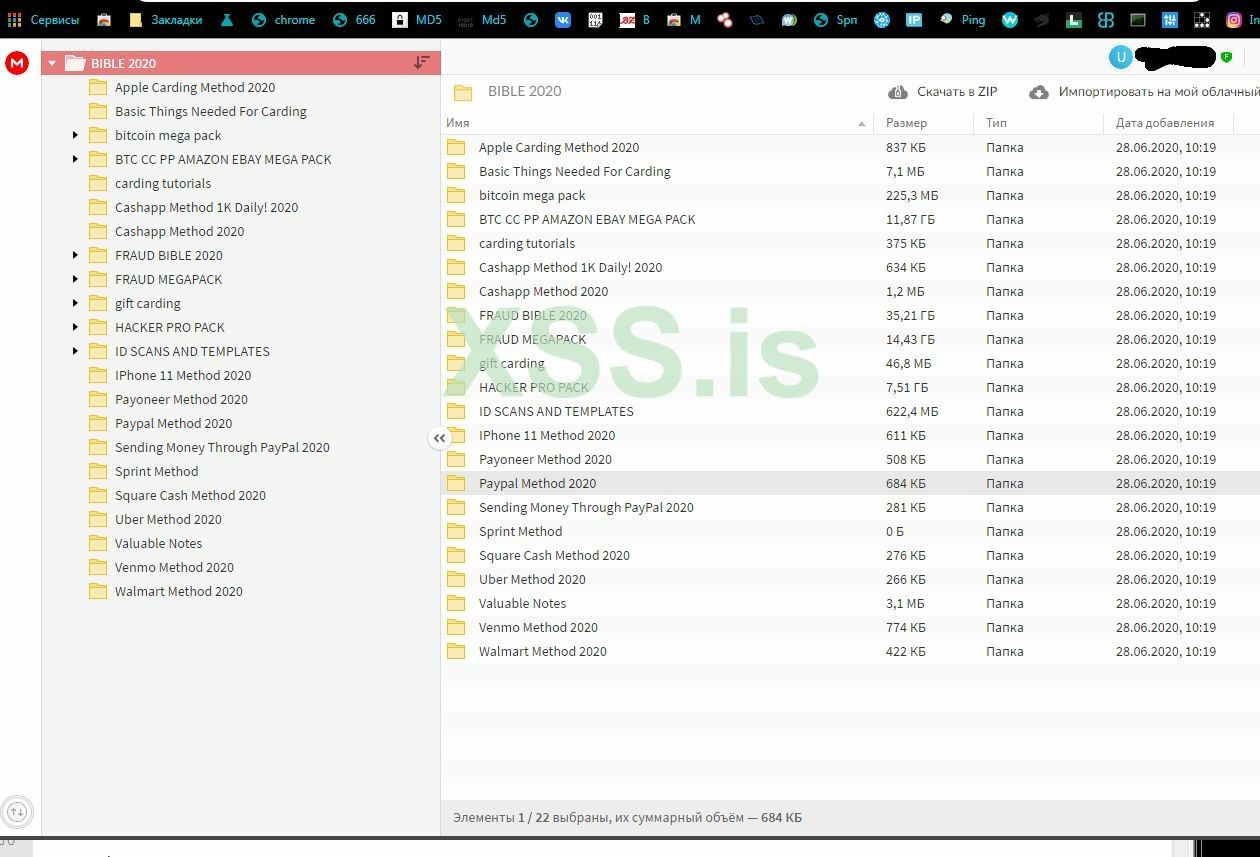Open the chrome bookmark
This screenshot has width=1260, height=857.
tap(283, 19)
